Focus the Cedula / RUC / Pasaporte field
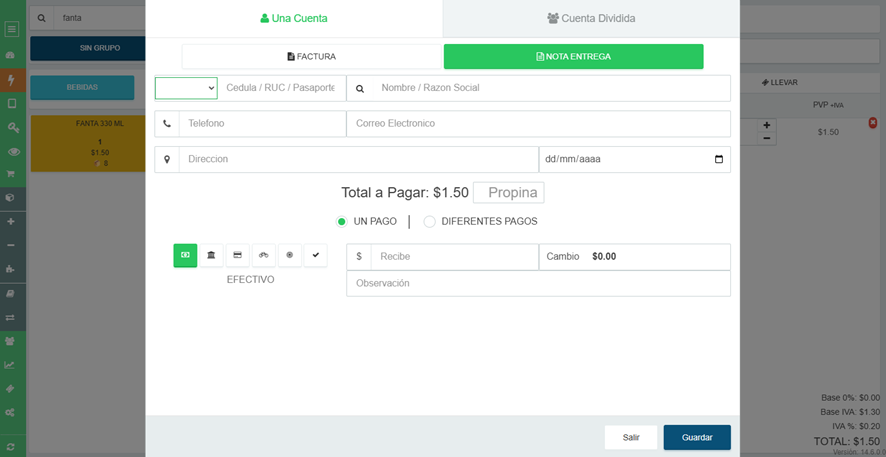This screenshot has height=457, width=886. pyautogui.click(x=281, y=88)
